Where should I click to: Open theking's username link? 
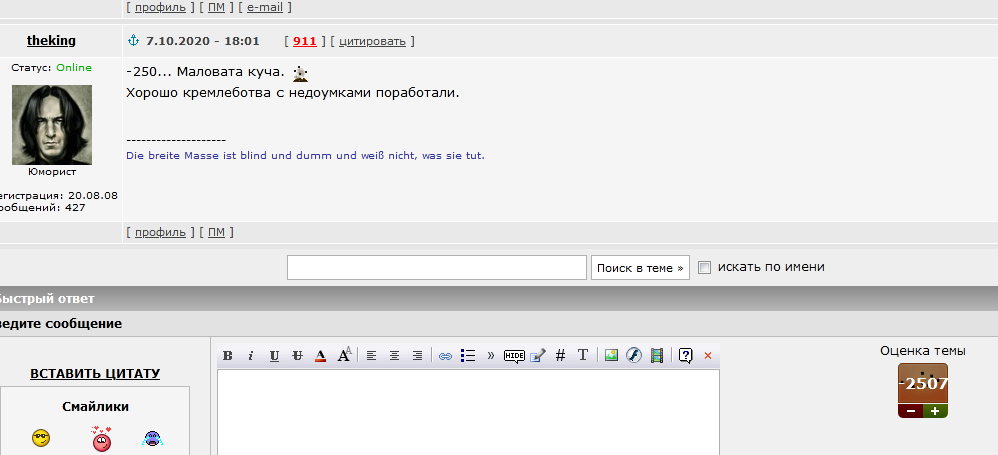[x=51, y=41]
